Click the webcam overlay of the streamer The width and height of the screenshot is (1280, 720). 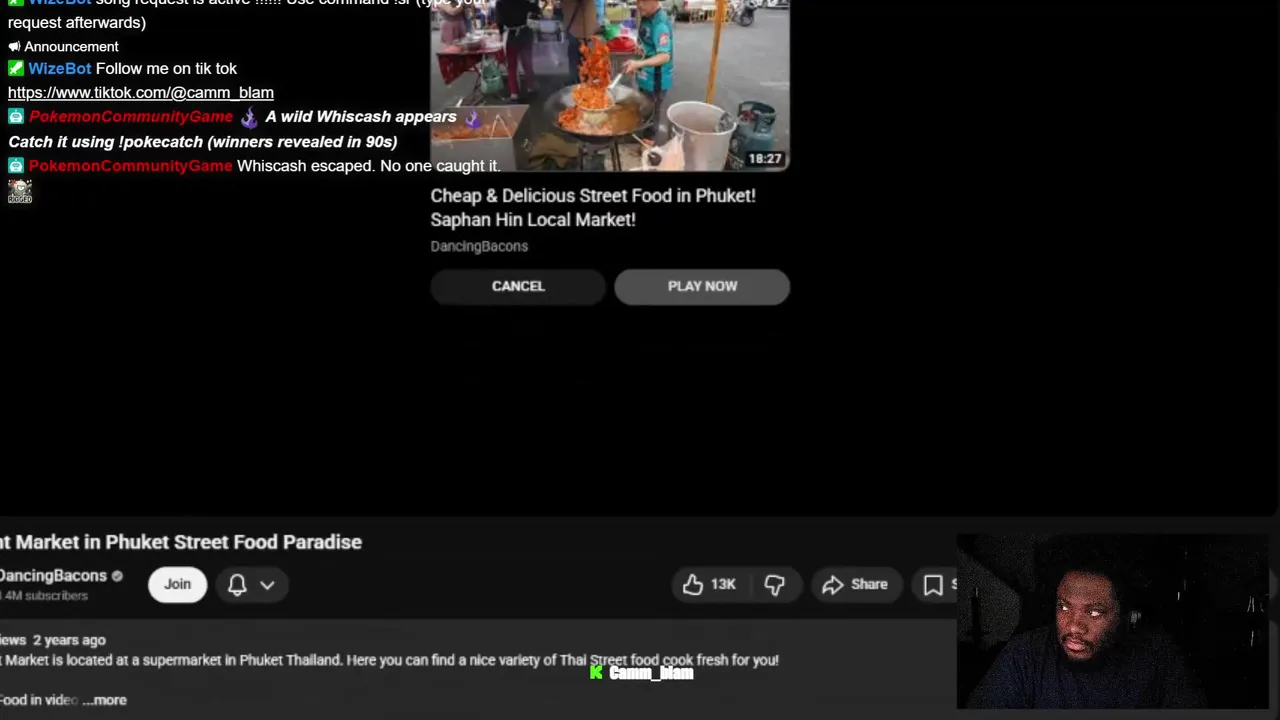coord(1112,622)
